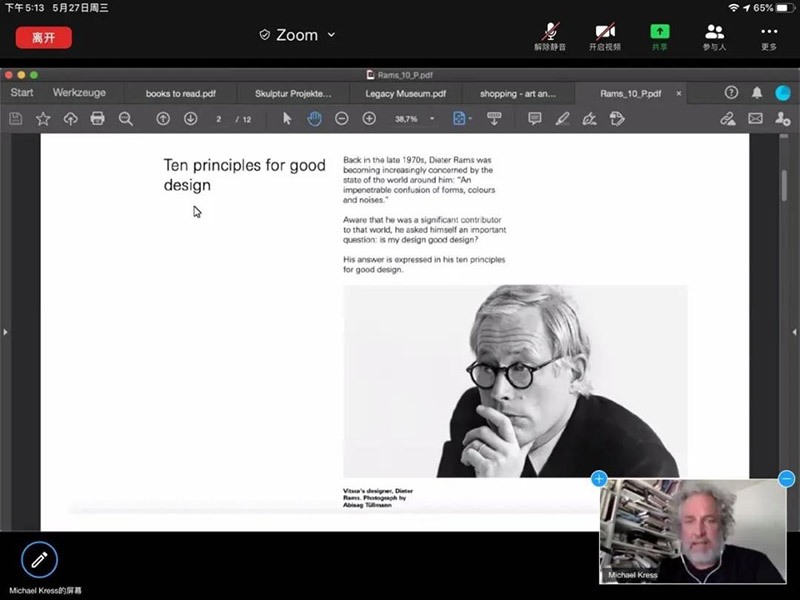Click the zoom out minus icon
800x600 pixels.
(341, 119)
